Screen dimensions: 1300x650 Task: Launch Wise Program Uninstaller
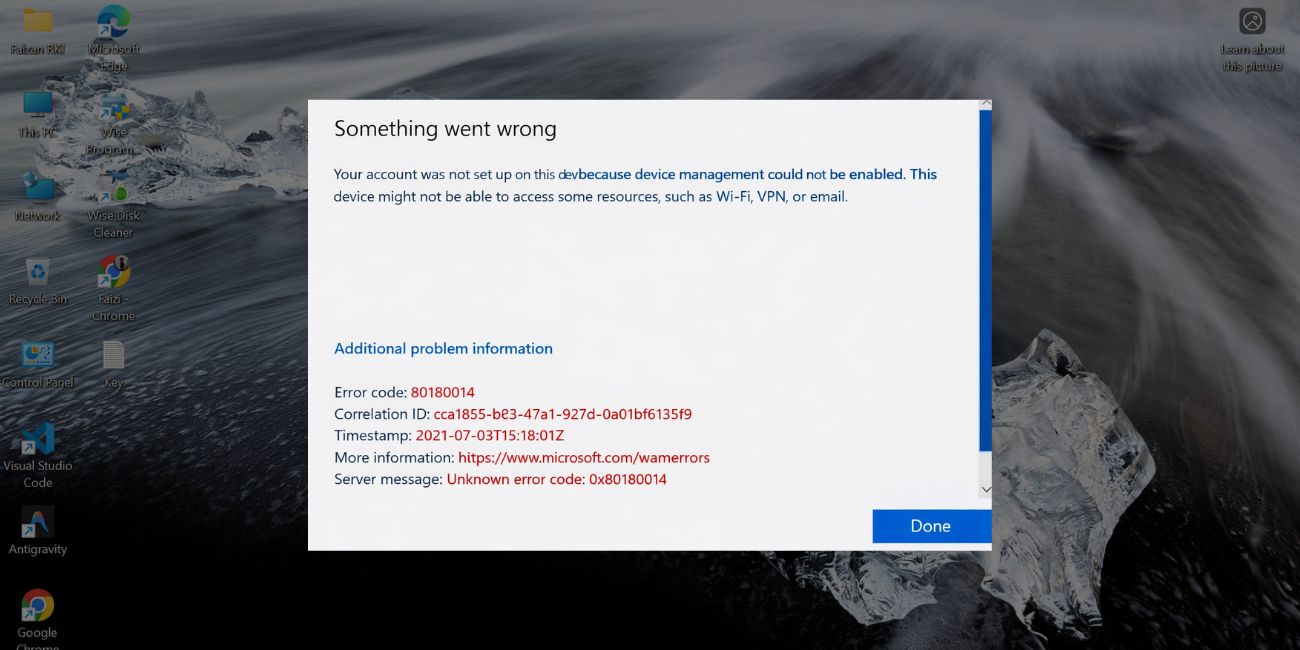click(112, 110)
